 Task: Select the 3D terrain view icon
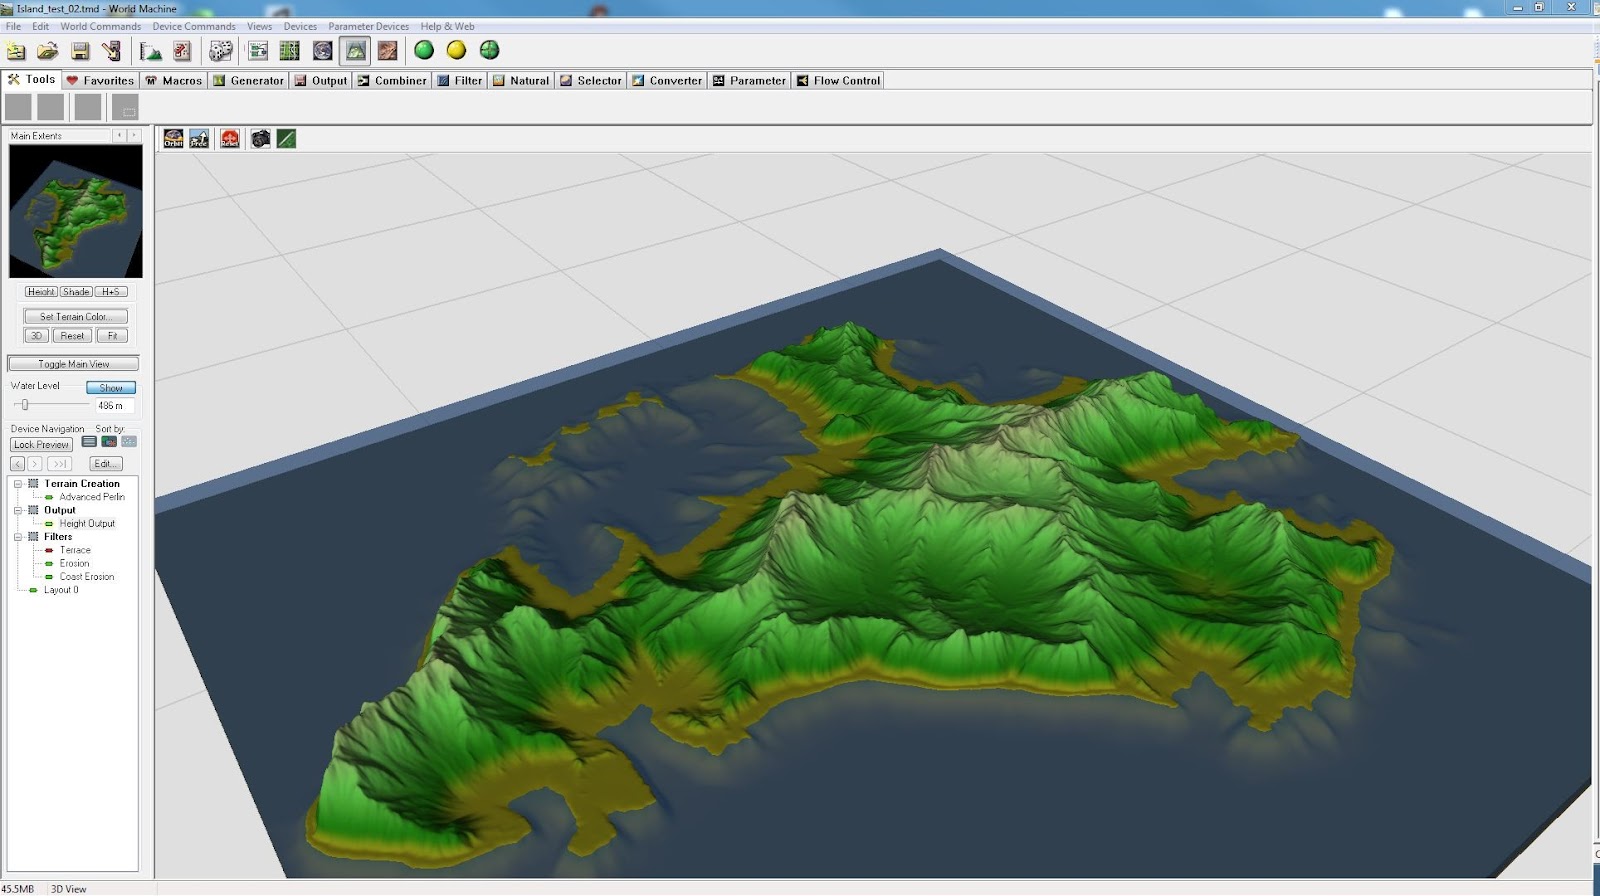click(x=355, y=51)
